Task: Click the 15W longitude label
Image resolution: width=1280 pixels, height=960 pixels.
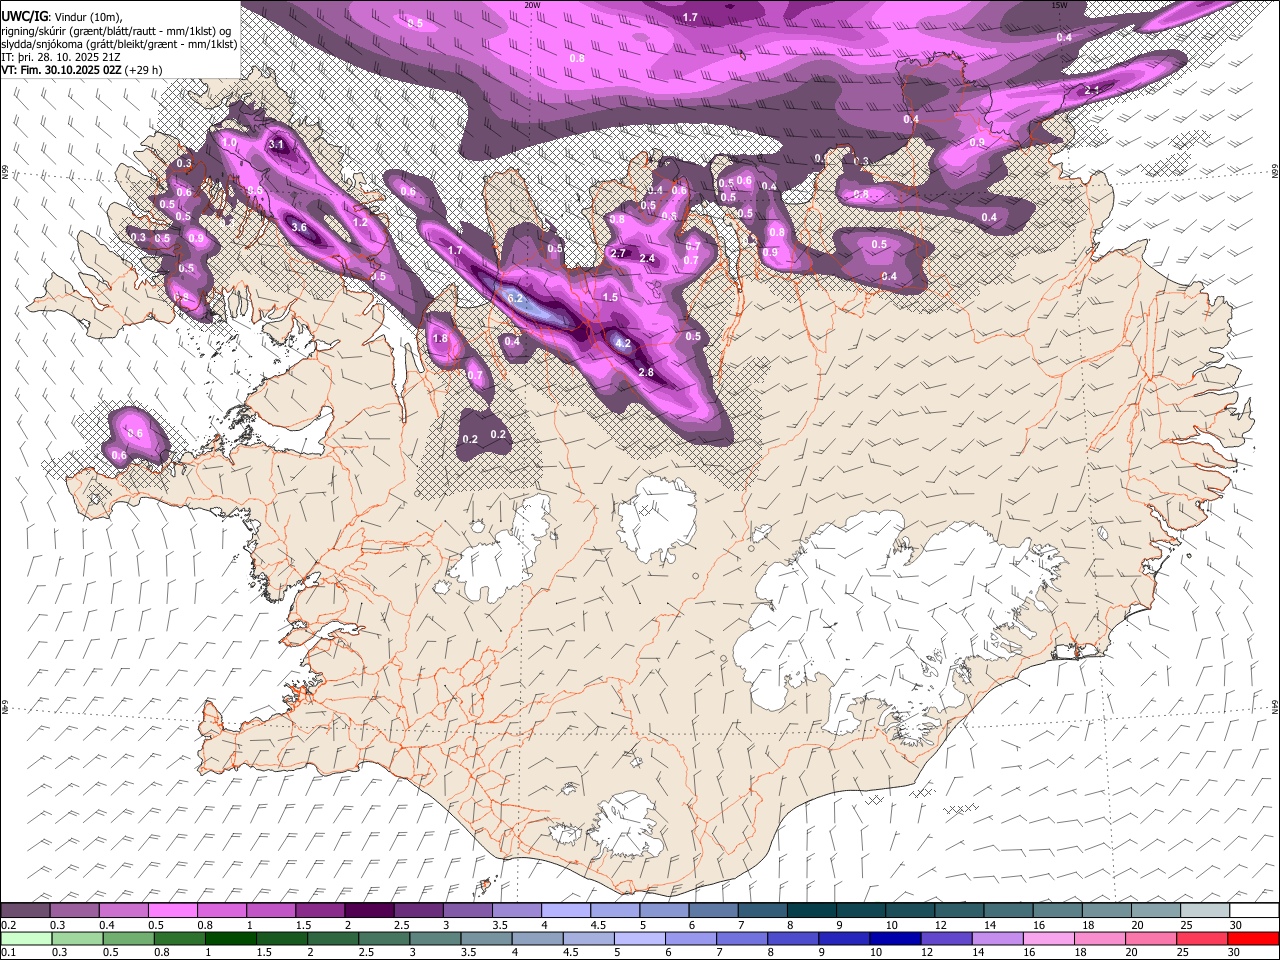Action: coord(1060,5)
